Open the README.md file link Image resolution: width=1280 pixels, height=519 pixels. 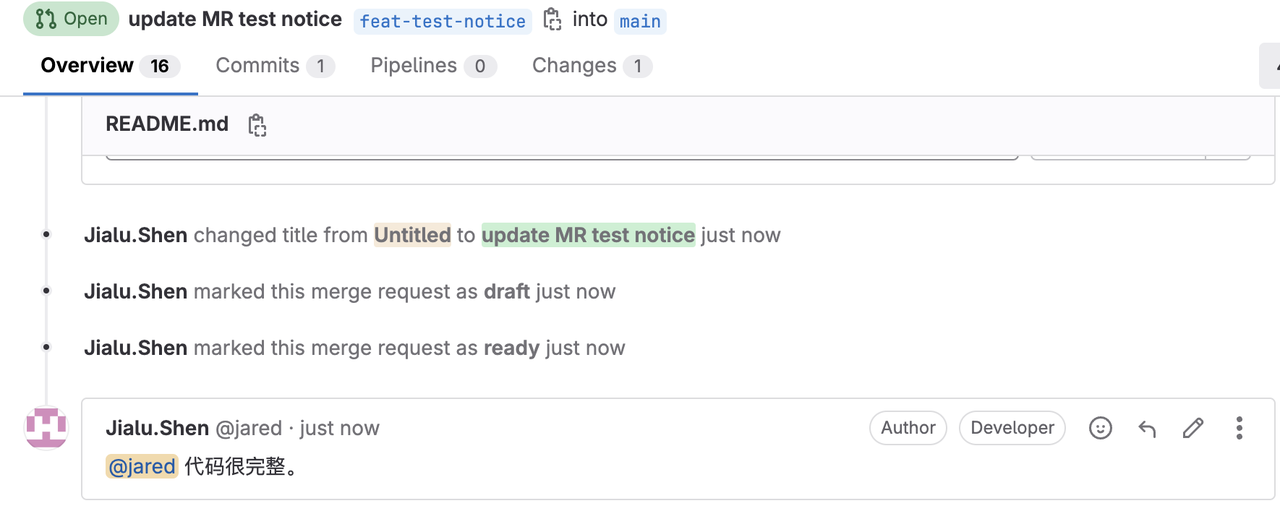click(167, 125)
